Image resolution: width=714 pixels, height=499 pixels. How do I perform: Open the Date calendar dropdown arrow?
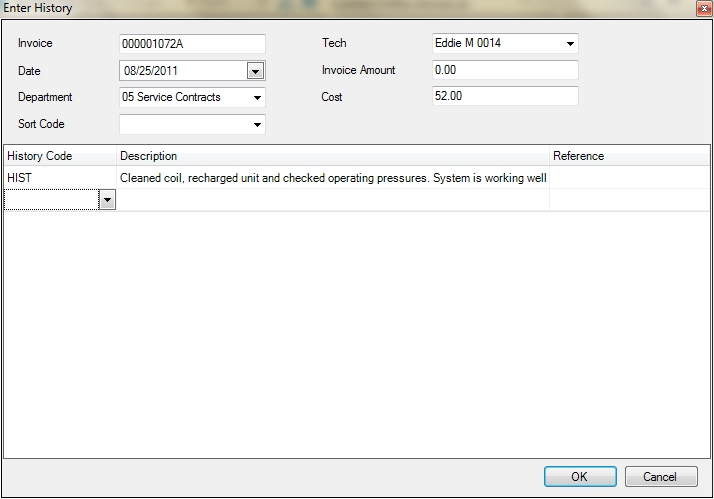[x=255, y=71]
